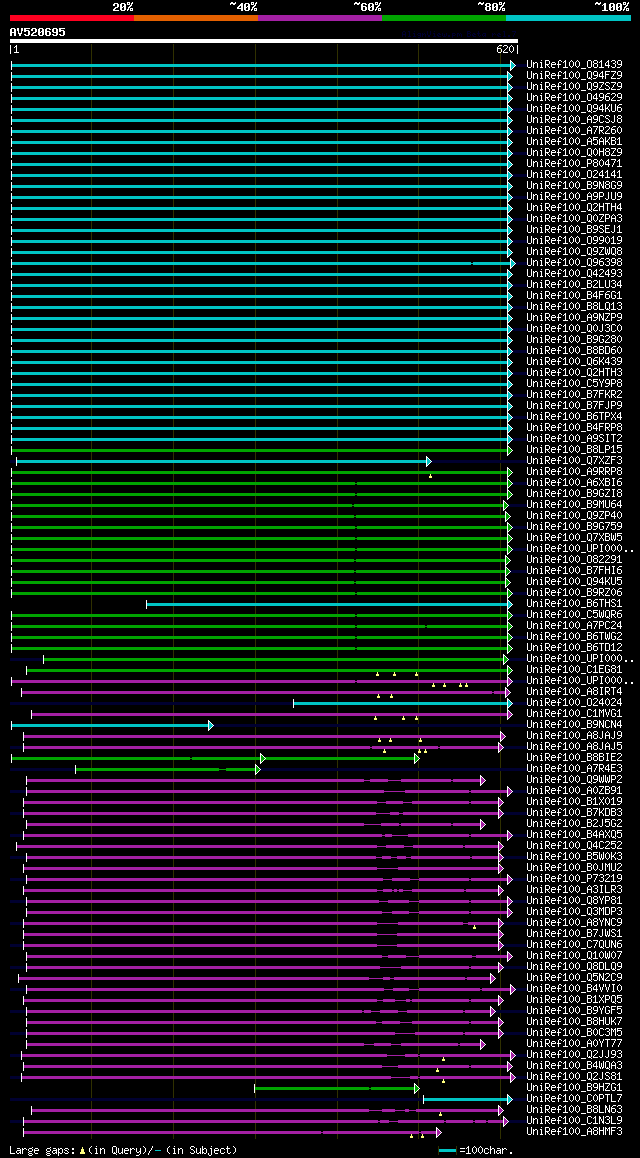Screen dimensions: 640x1158
Task: Select the UniRef100_O82291 label
Action: point(574,560)
